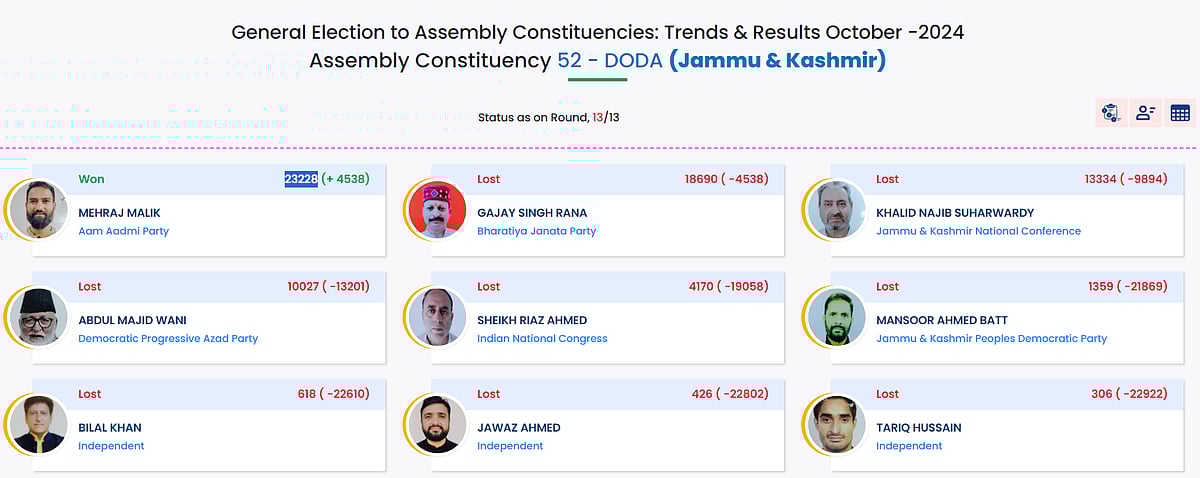Open Jawaz Ahmed's portrait image

[437, 424]
